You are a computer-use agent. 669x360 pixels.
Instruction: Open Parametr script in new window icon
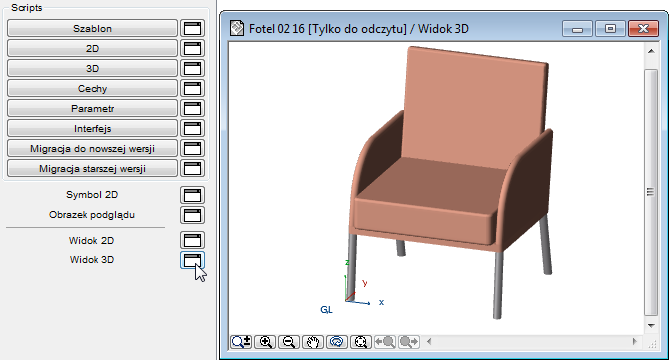192,108
